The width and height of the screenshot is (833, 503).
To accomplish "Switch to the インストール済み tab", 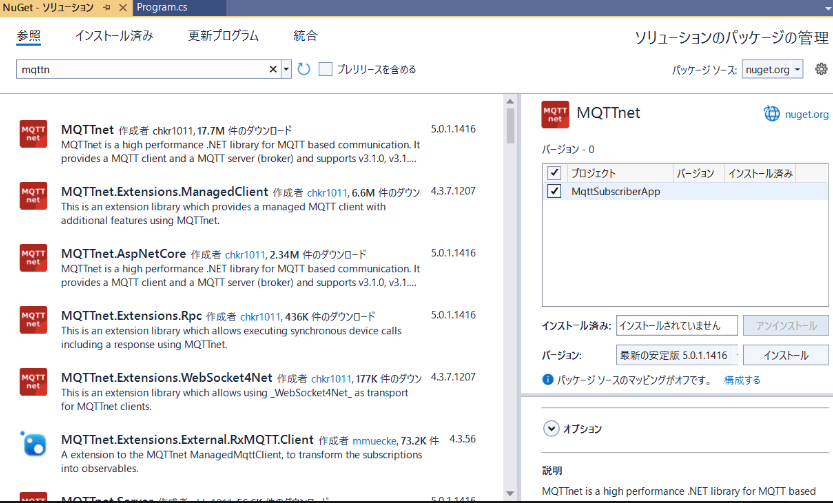I will coord(114,36).
